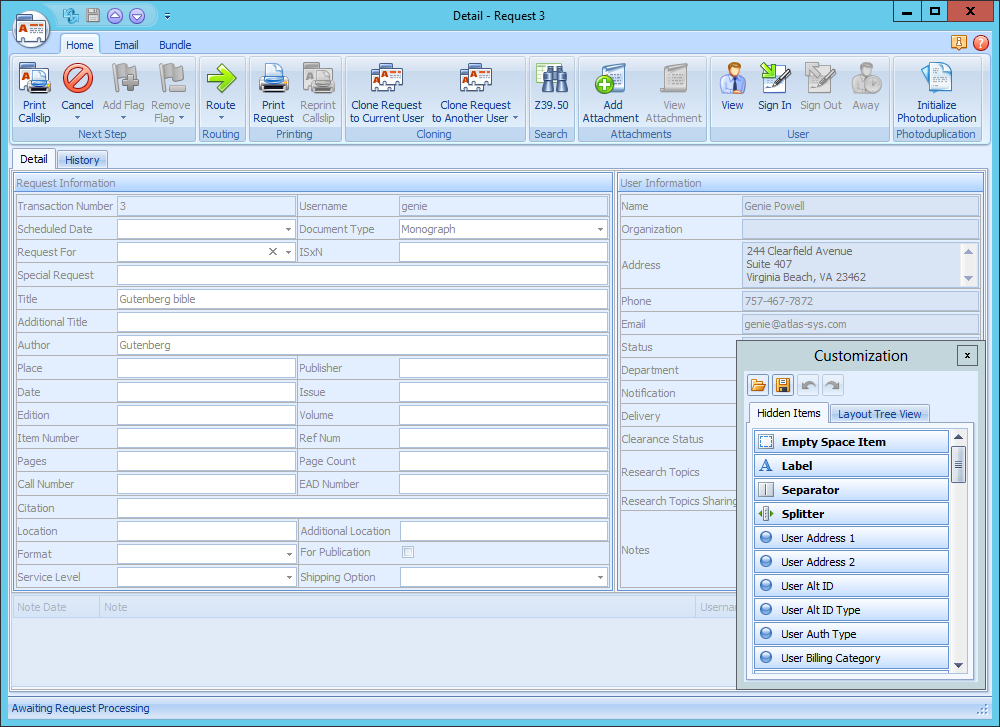
Task: Click the load layout folder icon
Action: tap(759, 385)
